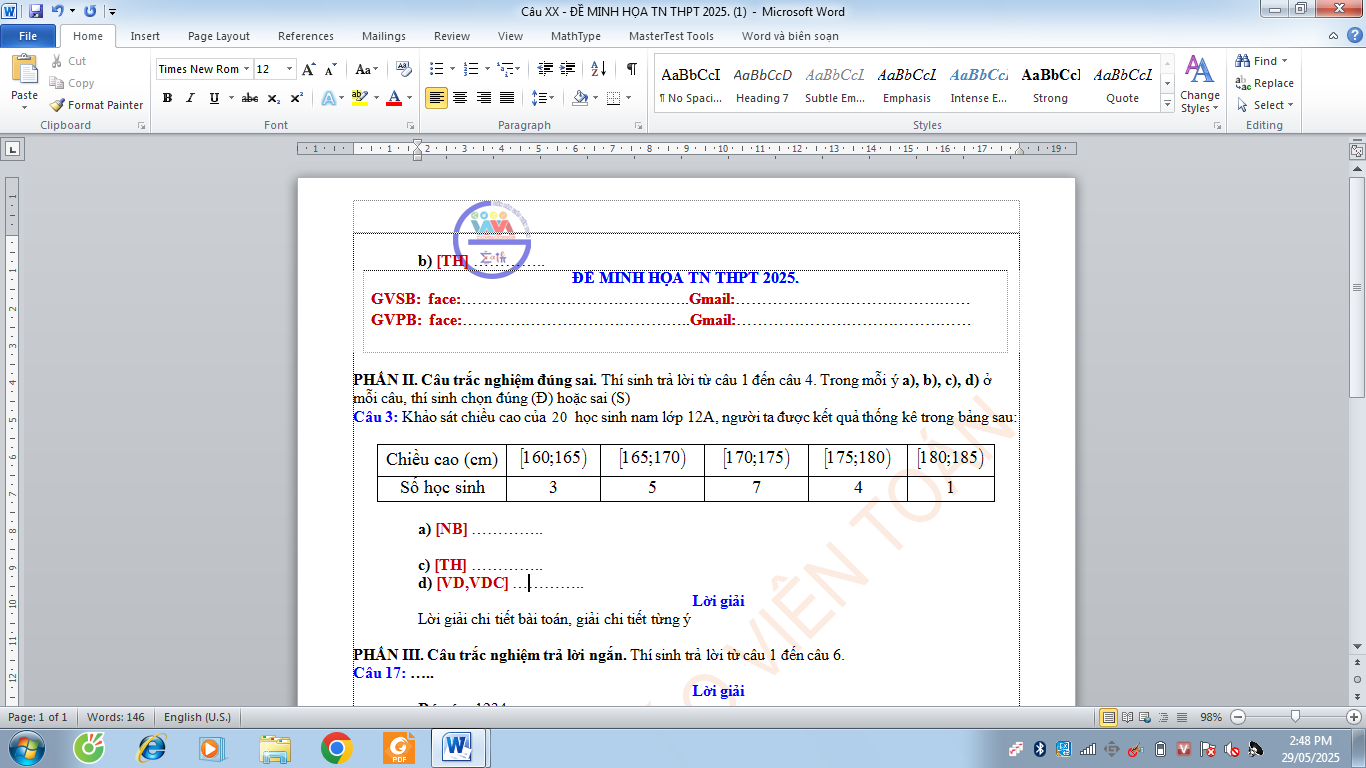Screen dimensions: 1366x768
Task: Switch to the MasterTest Tools tab
Action: pyautogui.click(x=671, y=36)
